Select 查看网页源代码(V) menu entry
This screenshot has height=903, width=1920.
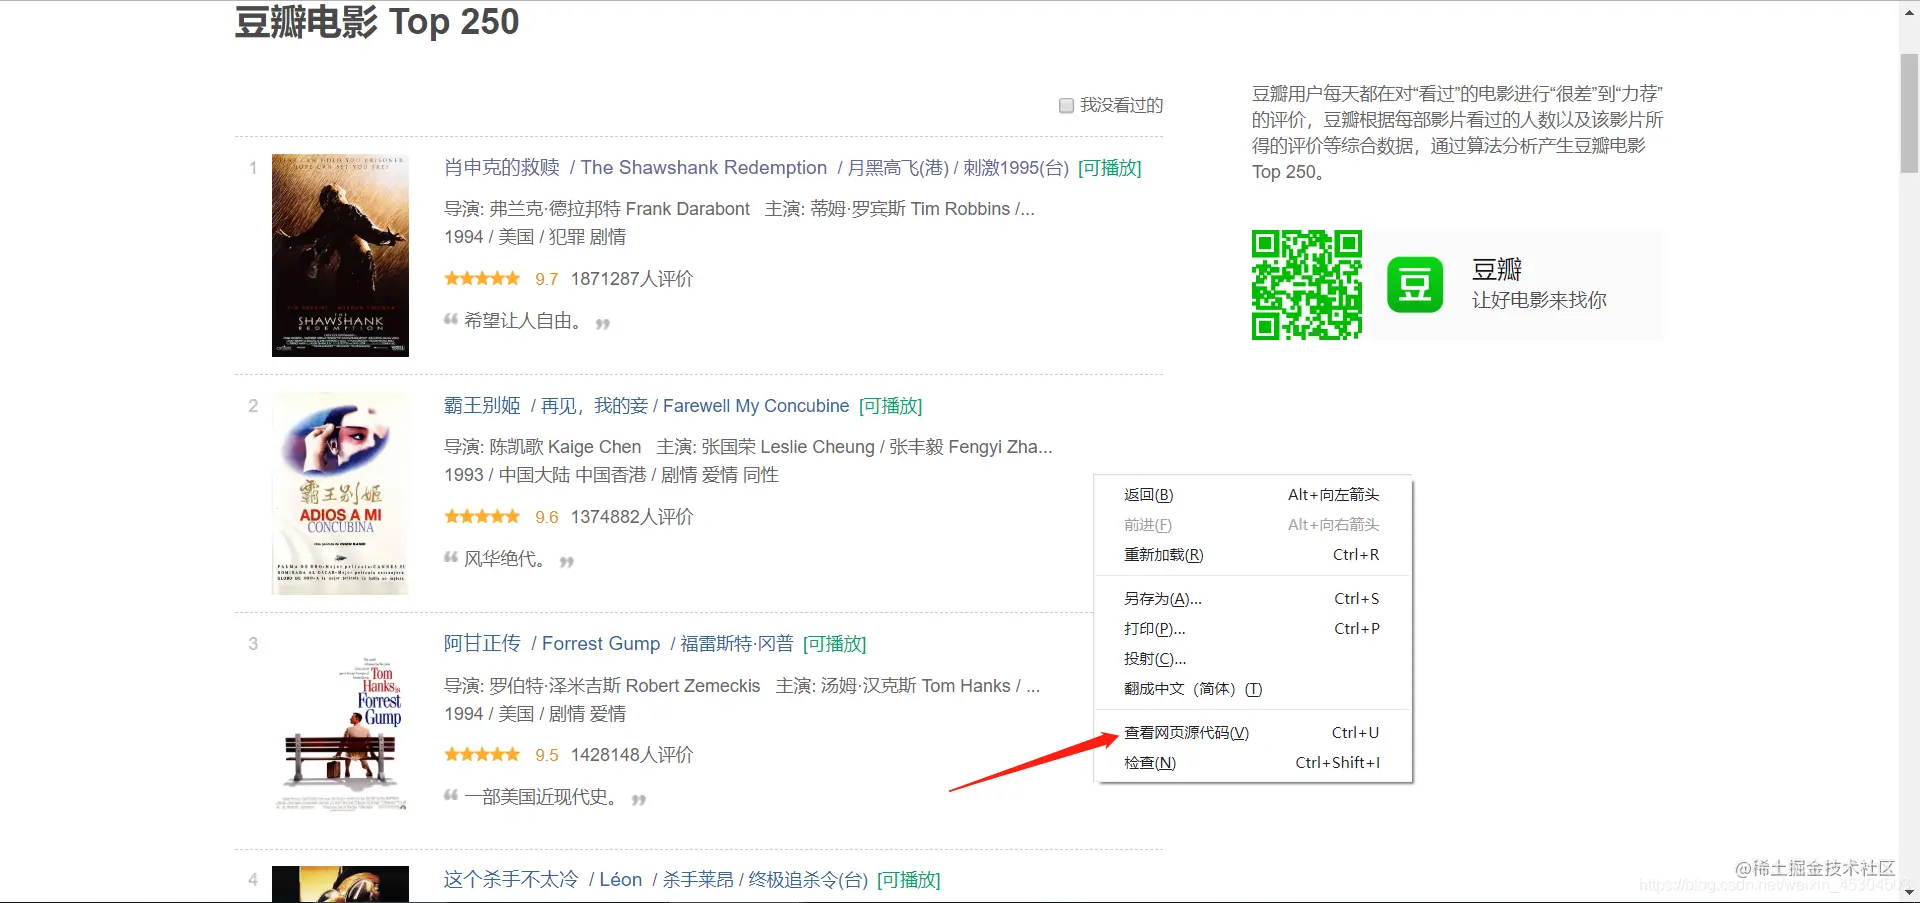pyautogui.click(x=1253, y=733)
